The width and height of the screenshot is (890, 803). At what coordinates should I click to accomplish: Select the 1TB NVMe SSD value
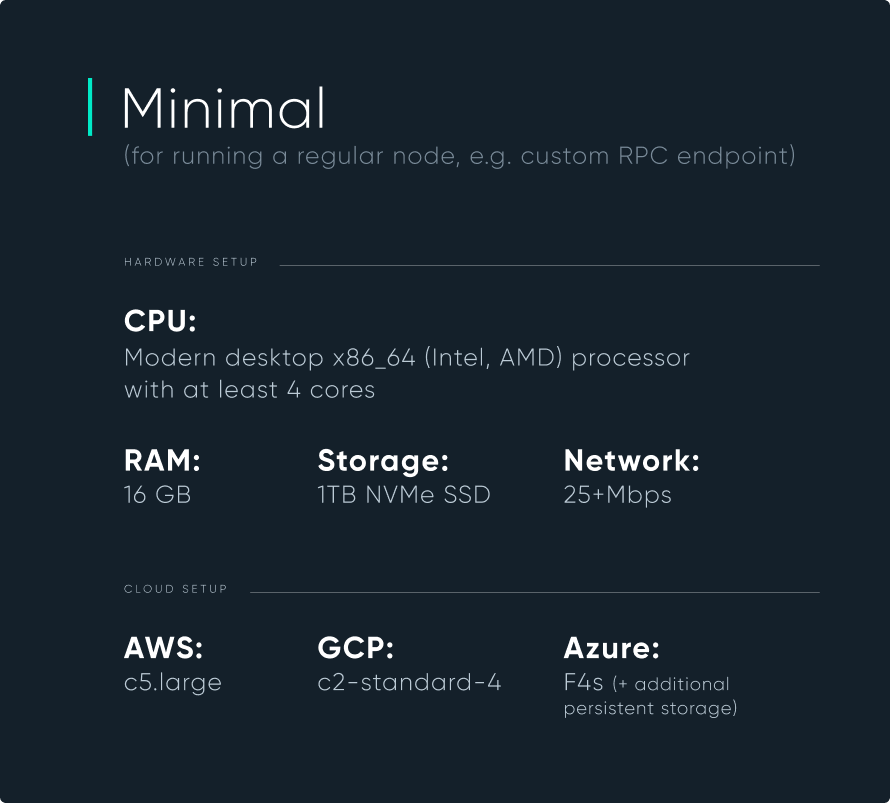(404, 495)
